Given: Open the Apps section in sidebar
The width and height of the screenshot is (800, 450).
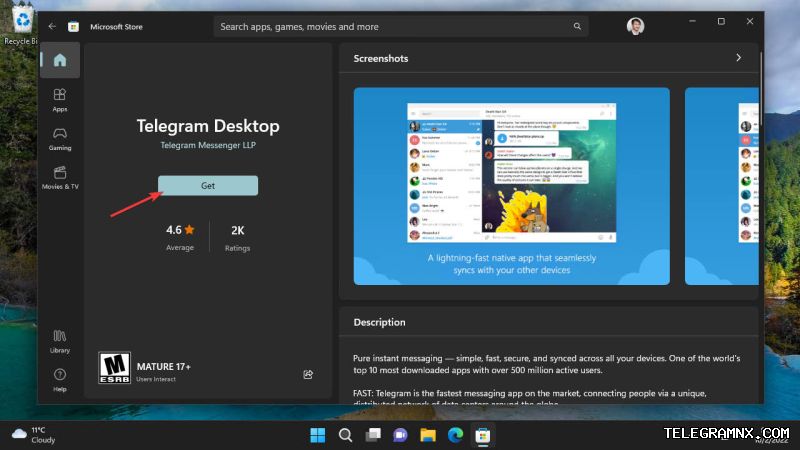Looking at the screenshot, I should tap(60, 99).
